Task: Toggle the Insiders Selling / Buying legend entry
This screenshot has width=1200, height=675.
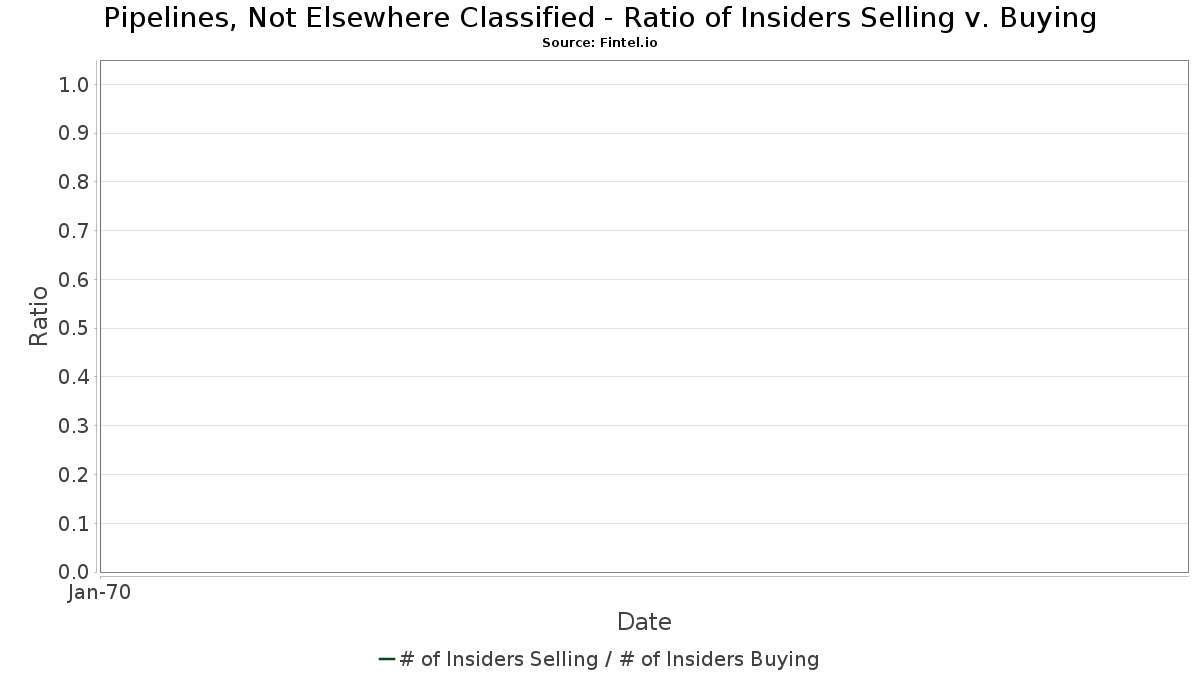Action: [x=599, y=659]
